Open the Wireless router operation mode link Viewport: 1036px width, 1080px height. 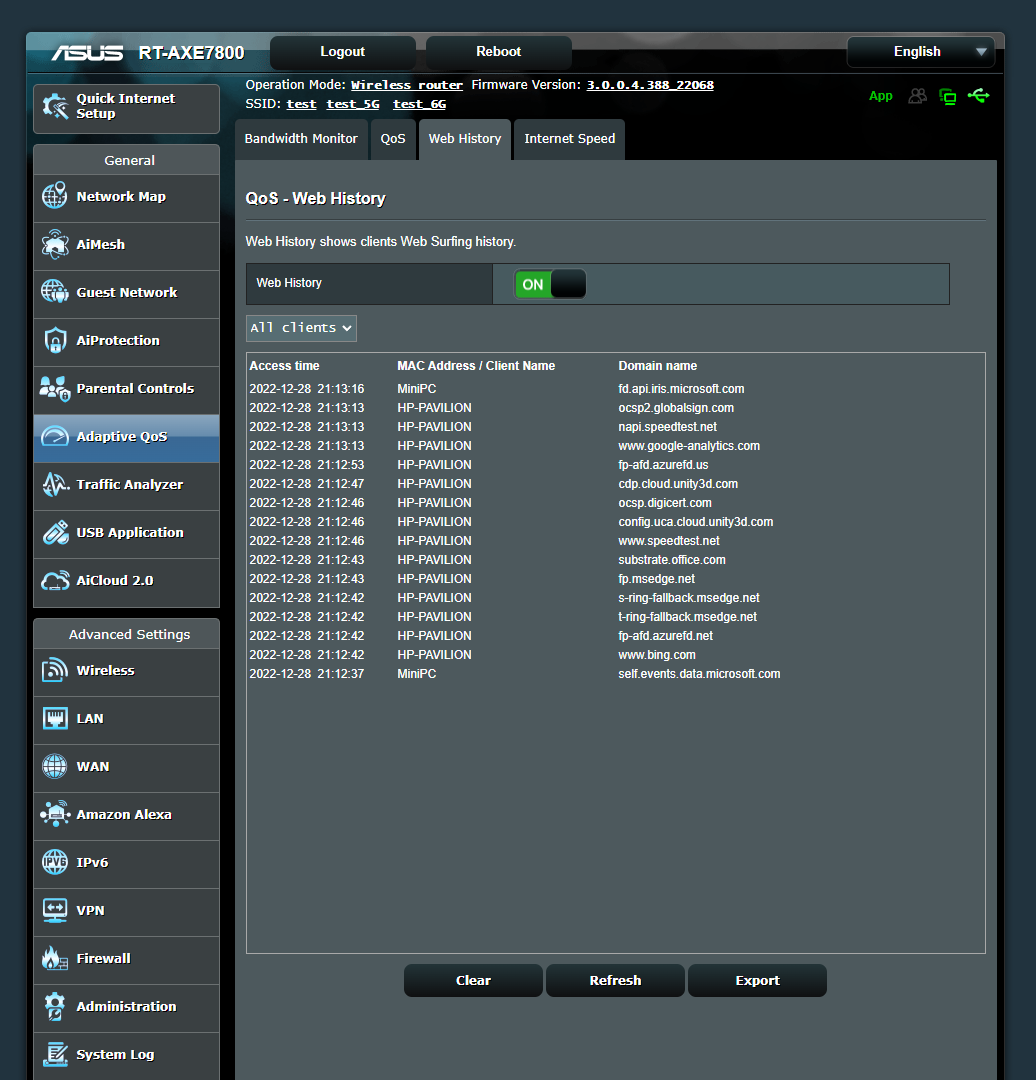(x=406, y=85)
